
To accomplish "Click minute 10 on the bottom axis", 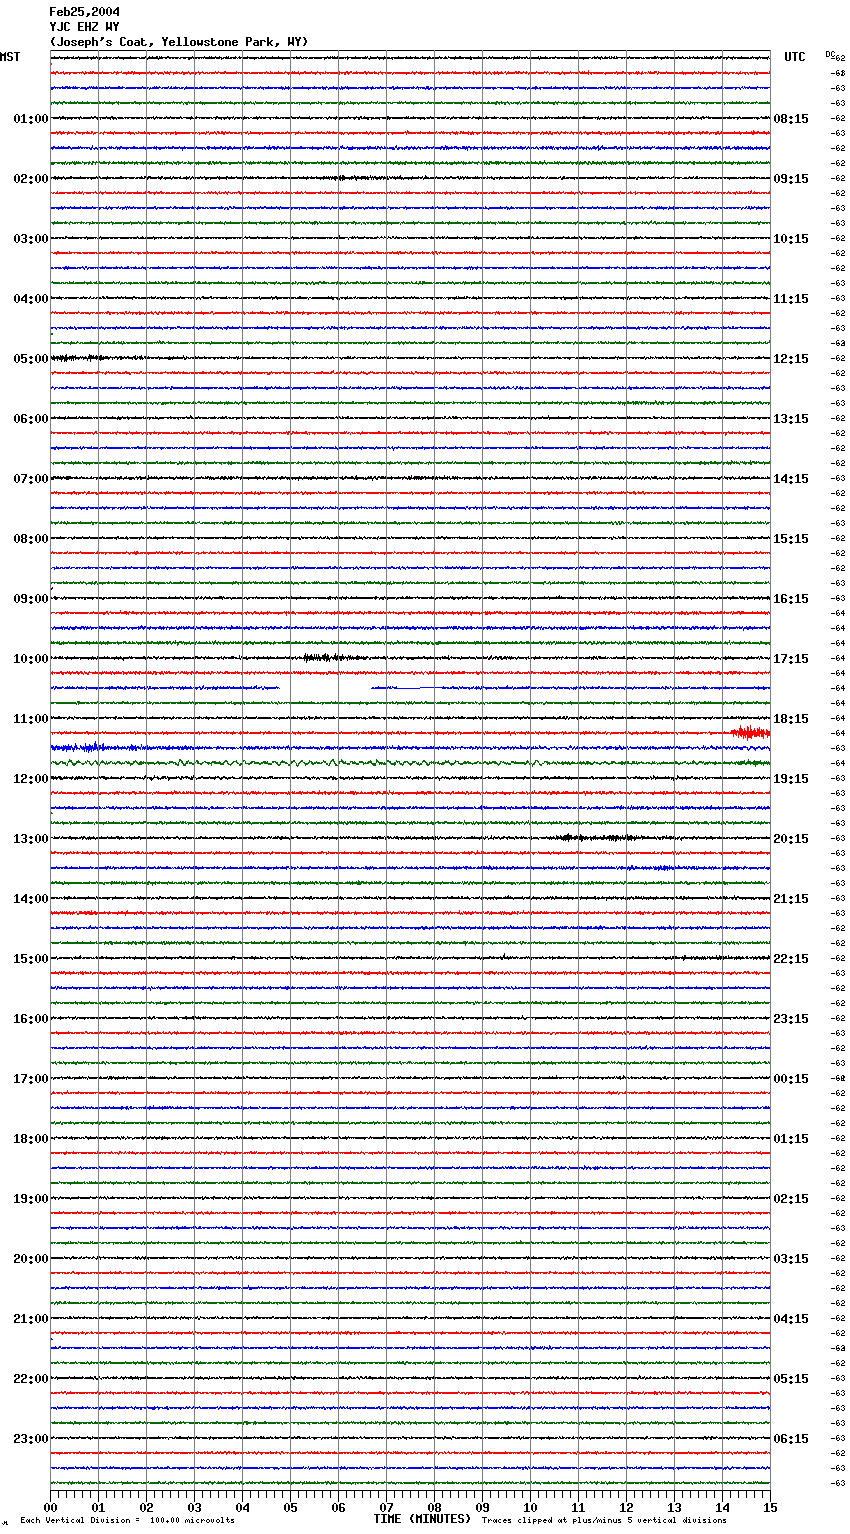I will click(530, 1507).
